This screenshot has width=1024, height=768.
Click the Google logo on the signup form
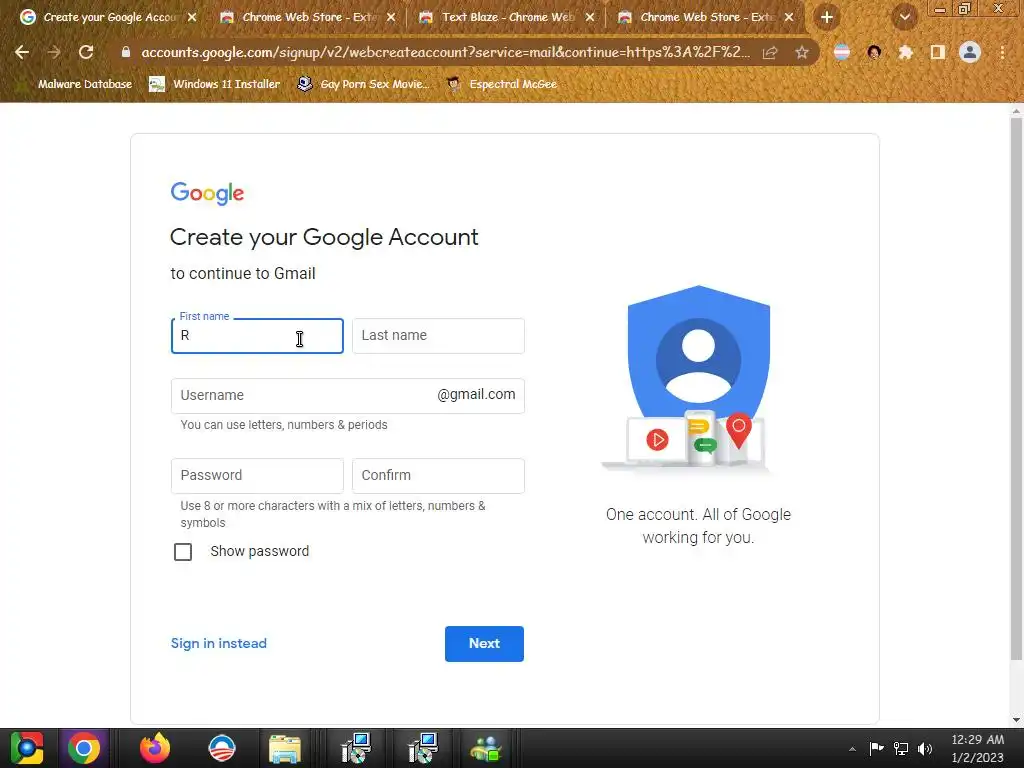[207, 193]
